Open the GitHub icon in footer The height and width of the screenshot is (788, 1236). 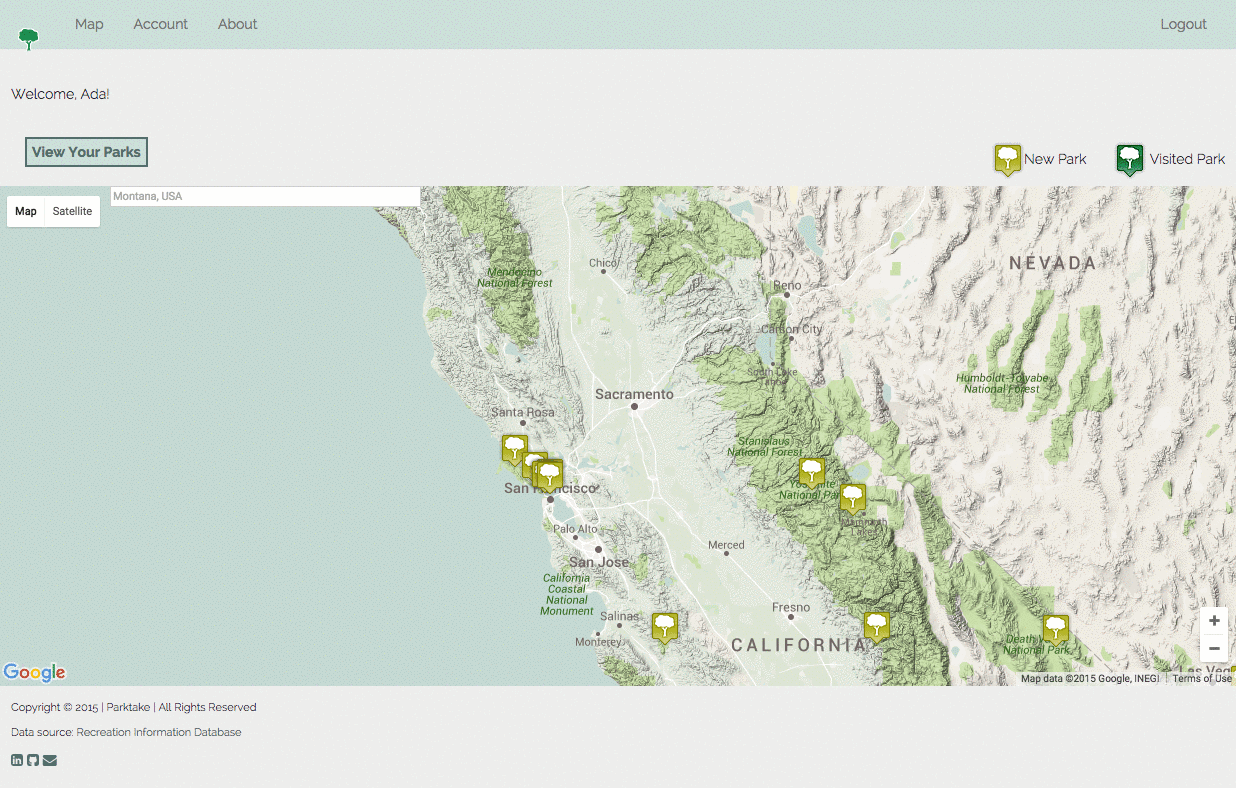click(33, 760)
